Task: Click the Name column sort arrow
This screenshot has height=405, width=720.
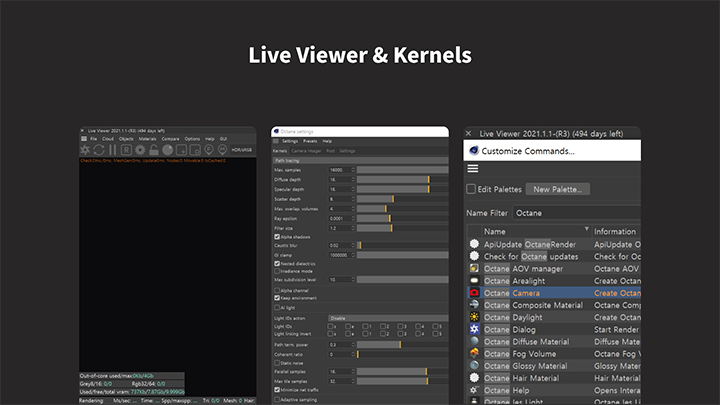Action: tap(586, 229)
